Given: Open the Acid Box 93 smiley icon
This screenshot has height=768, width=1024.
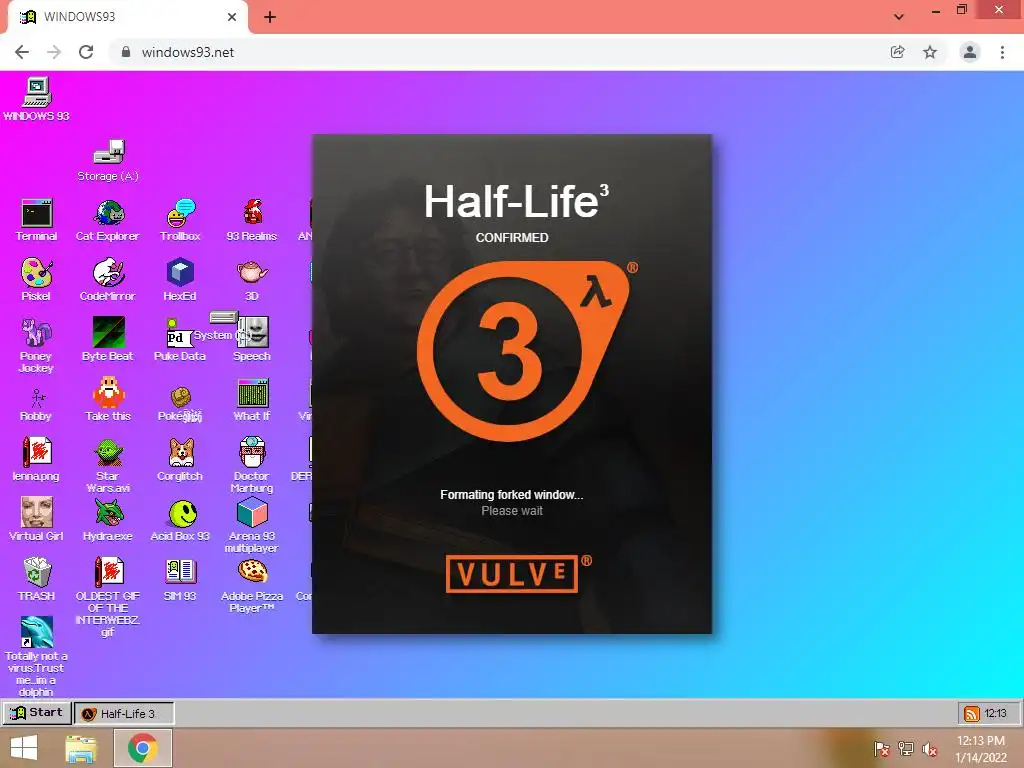Looking at the screenshot, I should tap(180, 519).
